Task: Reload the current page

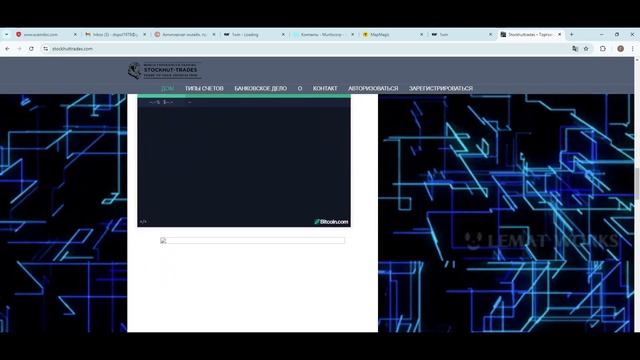Action: click(x=31, y=49)
